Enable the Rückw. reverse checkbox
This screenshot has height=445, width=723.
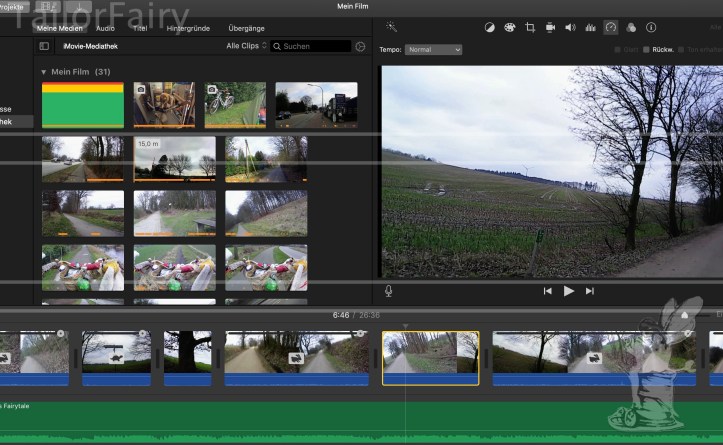tap(647, 50)
